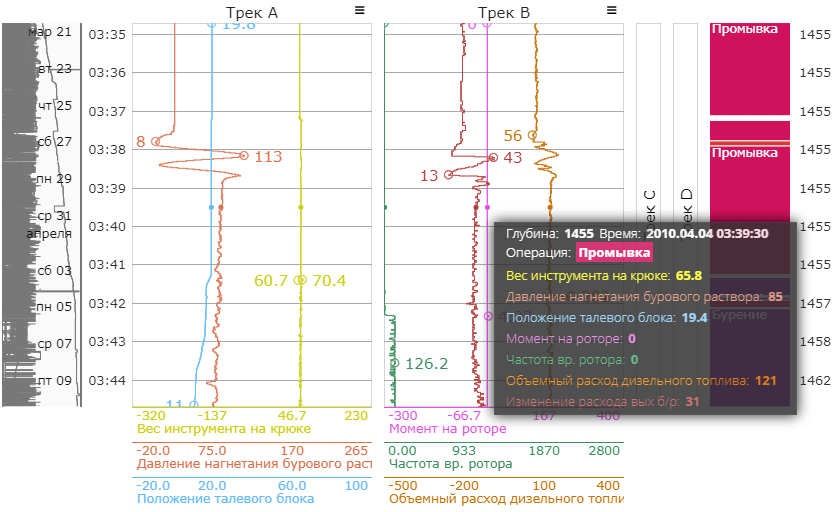Screen dimensions: 834x512
Task: Click the 03:44 time label
Action: [x=107, y=381]
